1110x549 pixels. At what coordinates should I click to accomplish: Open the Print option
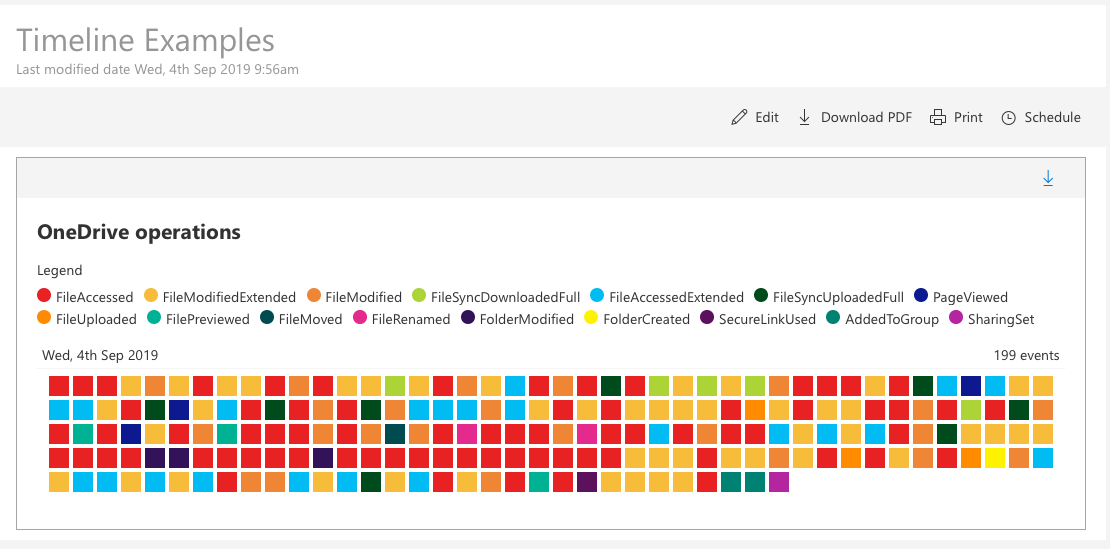[956, 117]
